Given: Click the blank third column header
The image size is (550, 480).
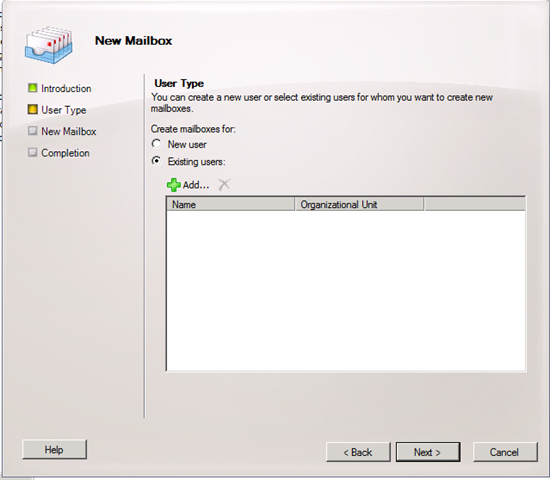Looking at the screenshot, I should coord(475,204).
